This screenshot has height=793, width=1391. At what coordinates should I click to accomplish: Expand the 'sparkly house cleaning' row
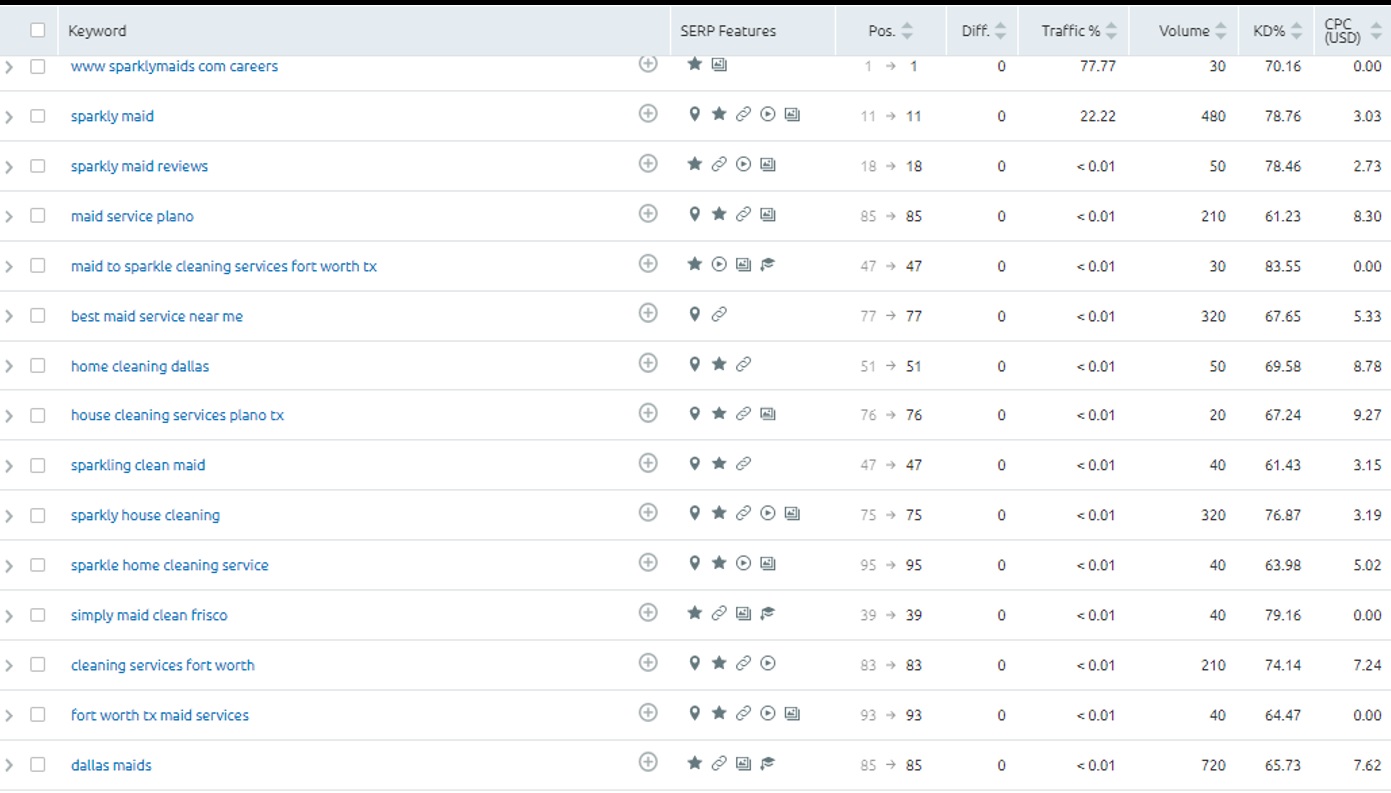click(x=9, y=516)
